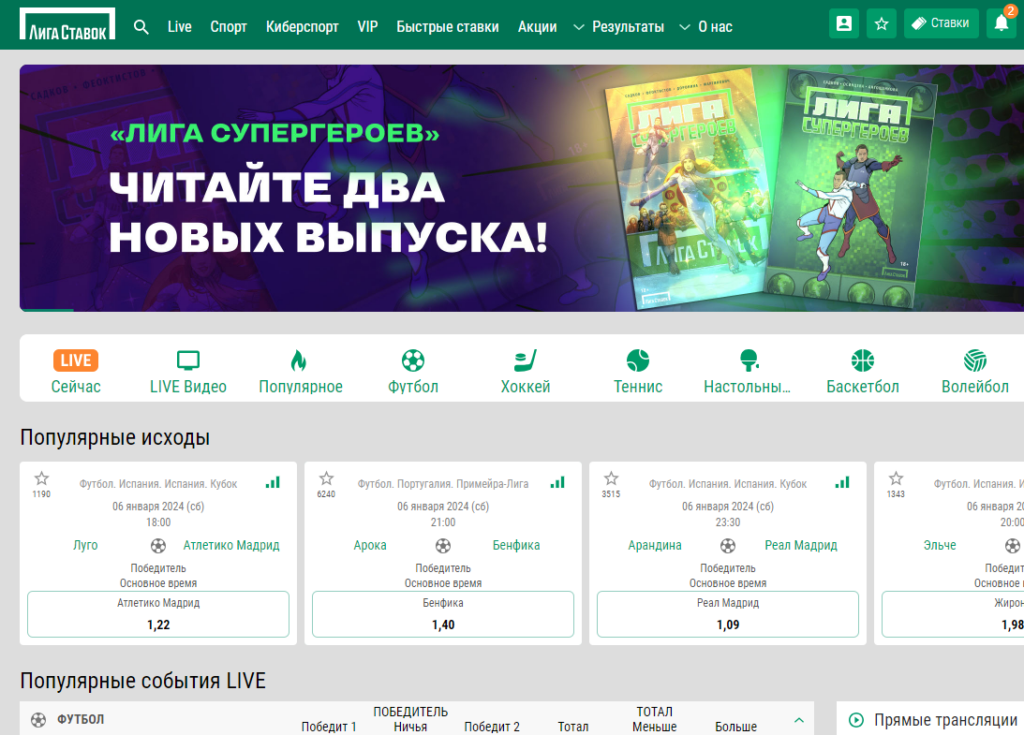This screenshot has height=735, width=1024.
Task: Open the VIP menu item
Action: pos(368,27)
